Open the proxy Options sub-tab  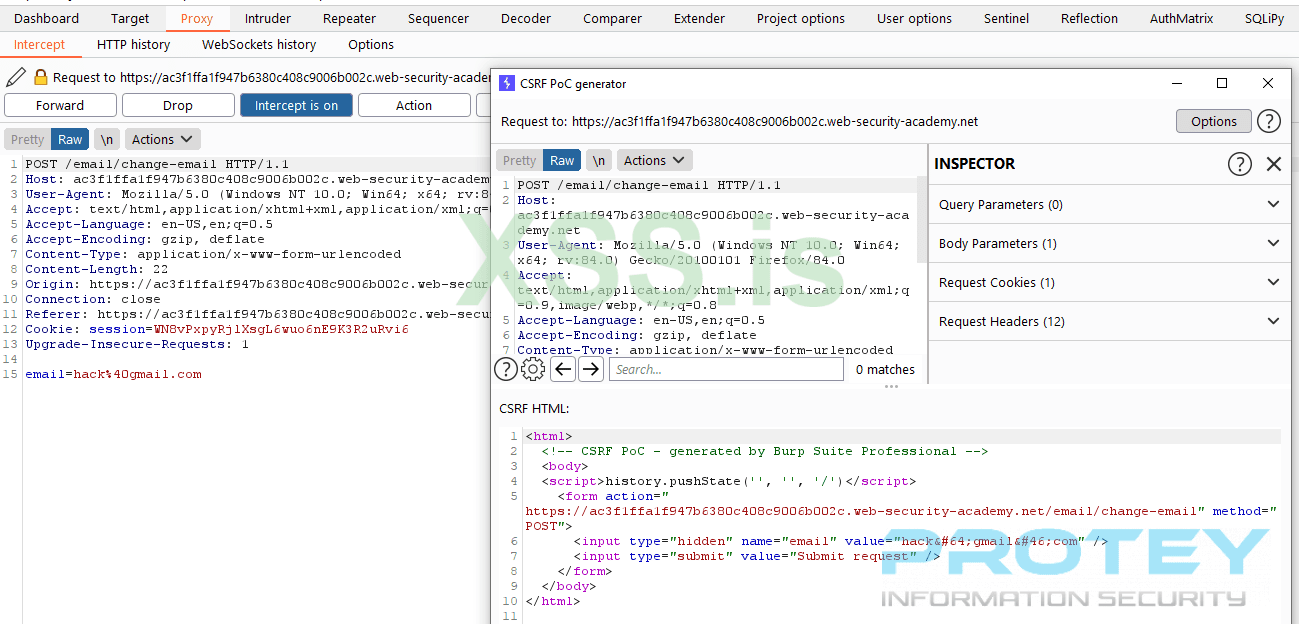point(371,44)
